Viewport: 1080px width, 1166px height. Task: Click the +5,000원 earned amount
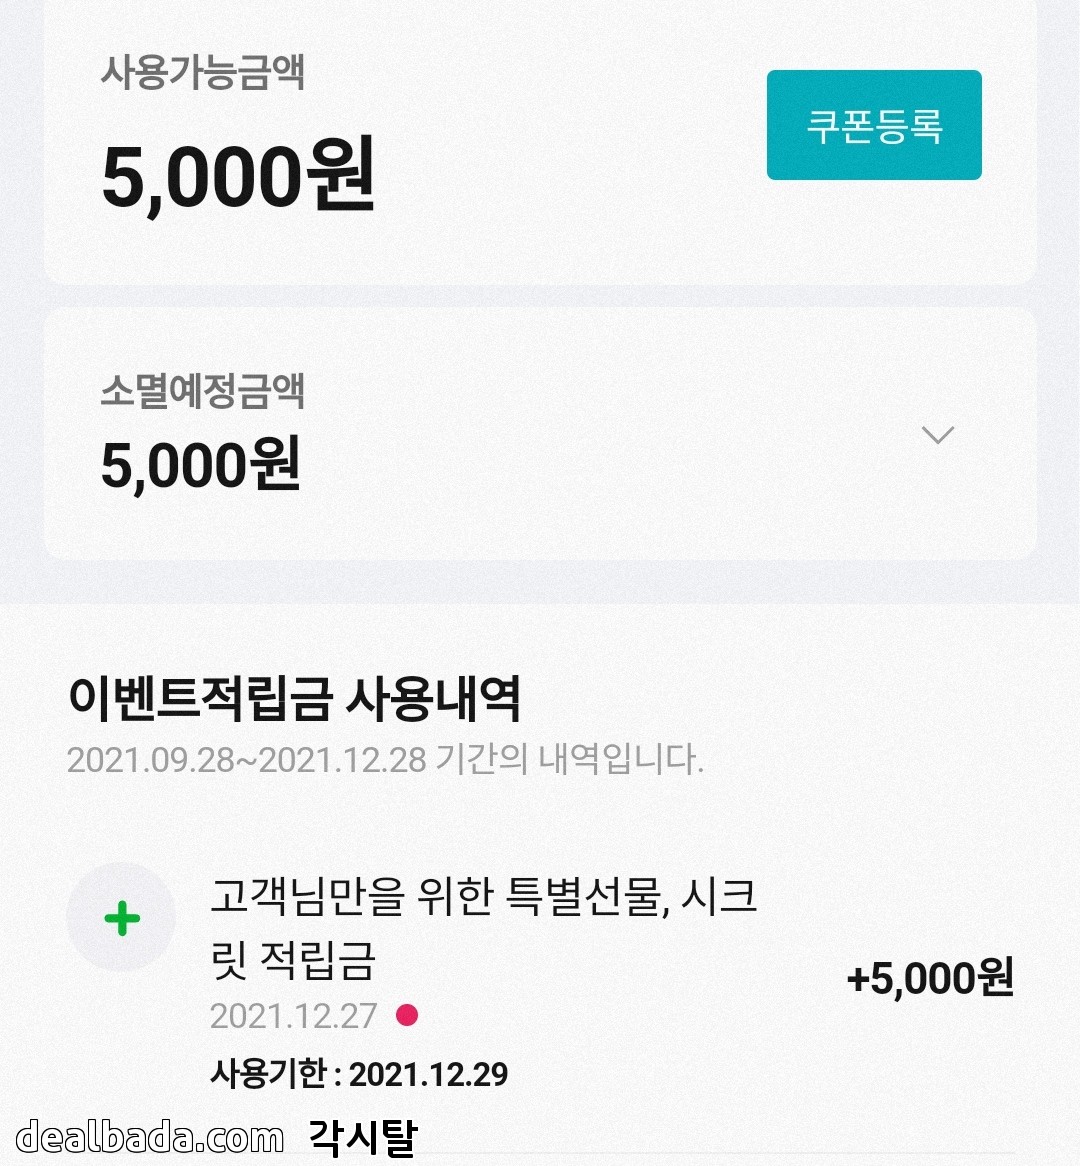(x=930, y=977)
